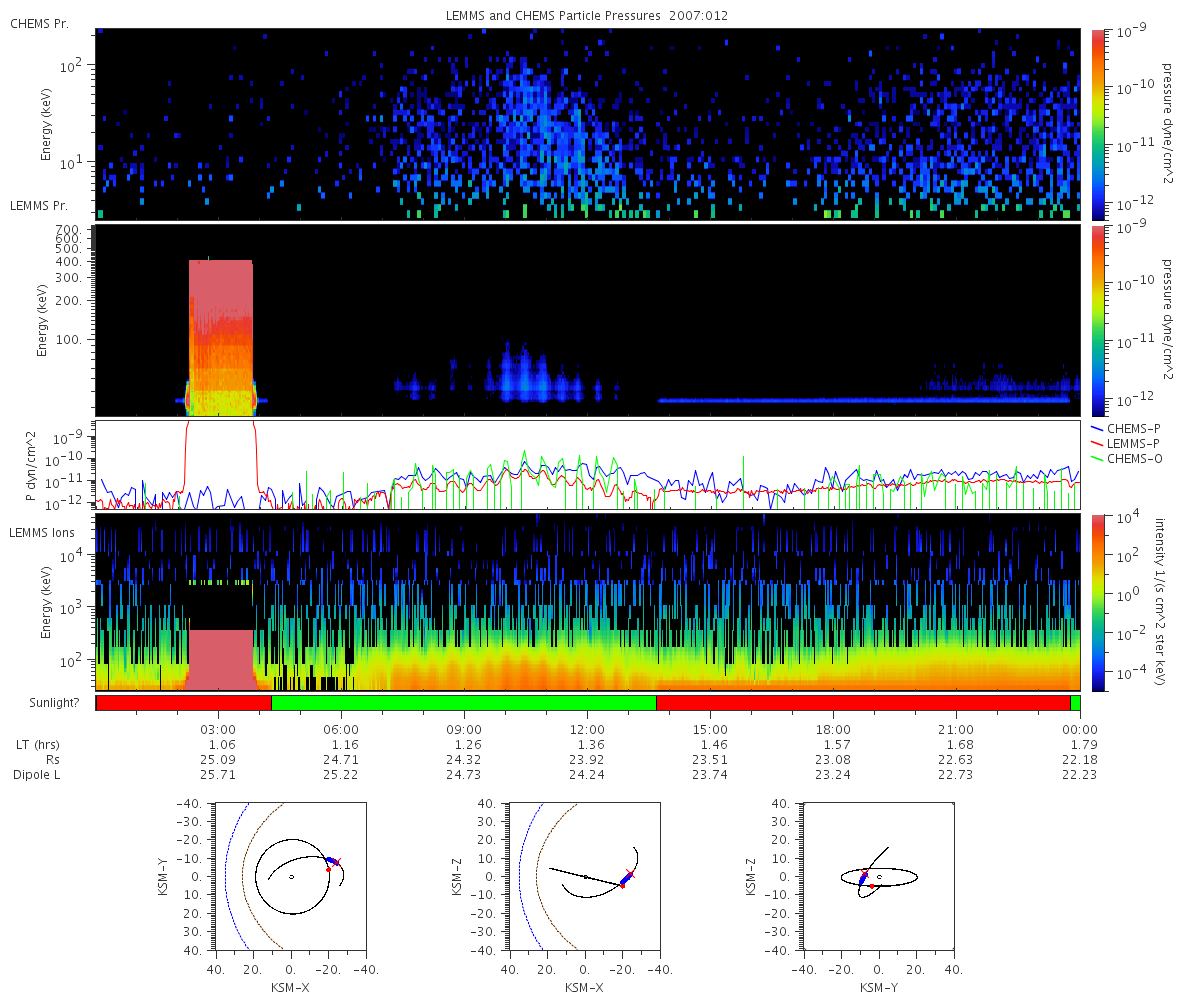Click the KSM-Y vertical axis label of the first orbit plot
1200x1000 pixels.
163,876
